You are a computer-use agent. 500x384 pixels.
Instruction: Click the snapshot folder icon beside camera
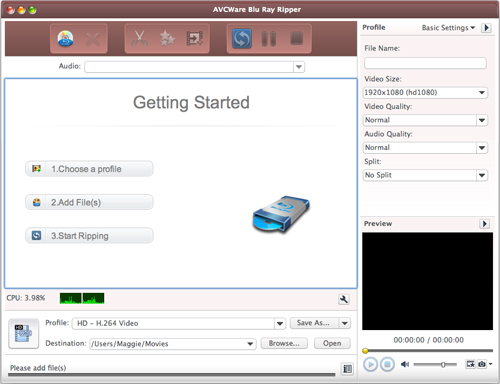pyautogui.click(x=470, y=364)
